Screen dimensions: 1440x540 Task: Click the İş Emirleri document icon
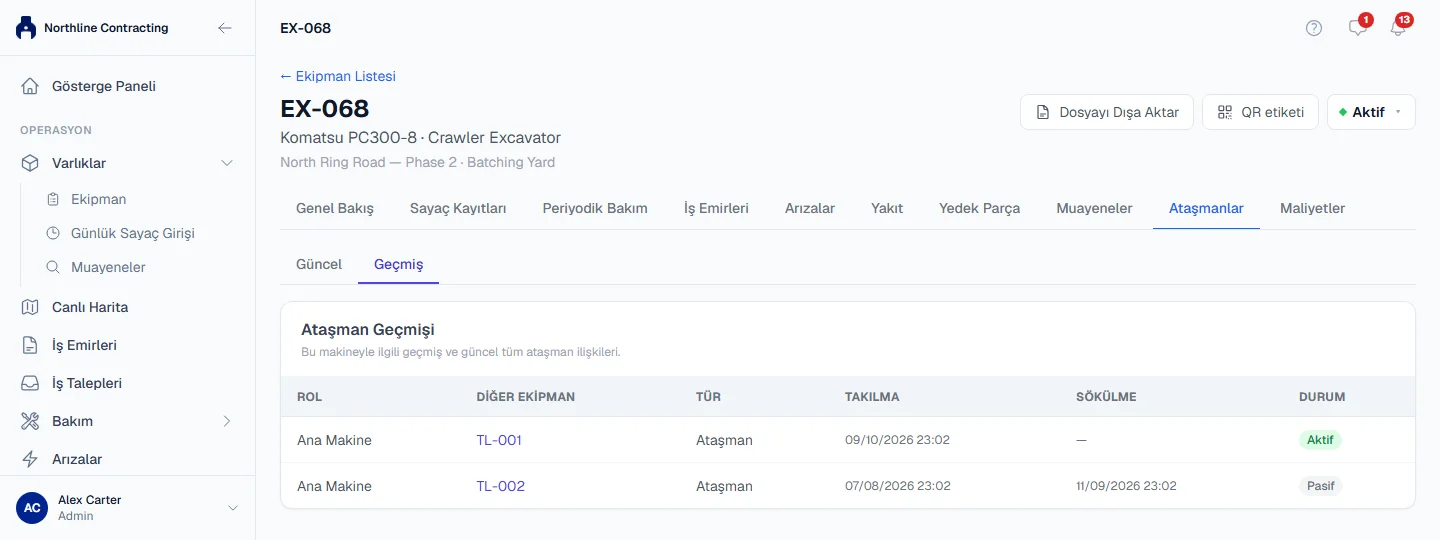click(31, 345)
